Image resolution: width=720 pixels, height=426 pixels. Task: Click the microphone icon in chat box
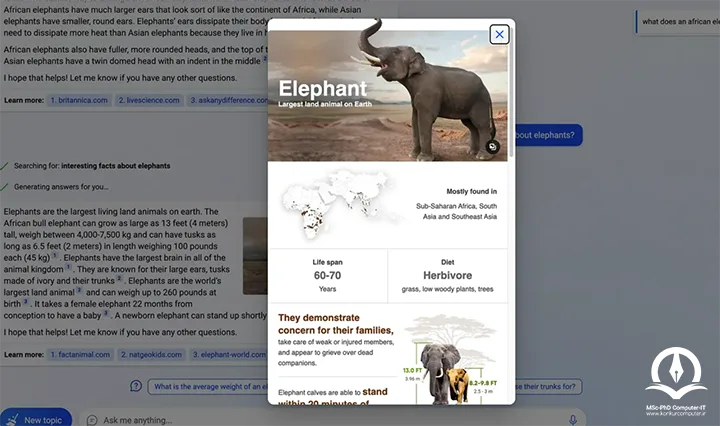[573, 420]
